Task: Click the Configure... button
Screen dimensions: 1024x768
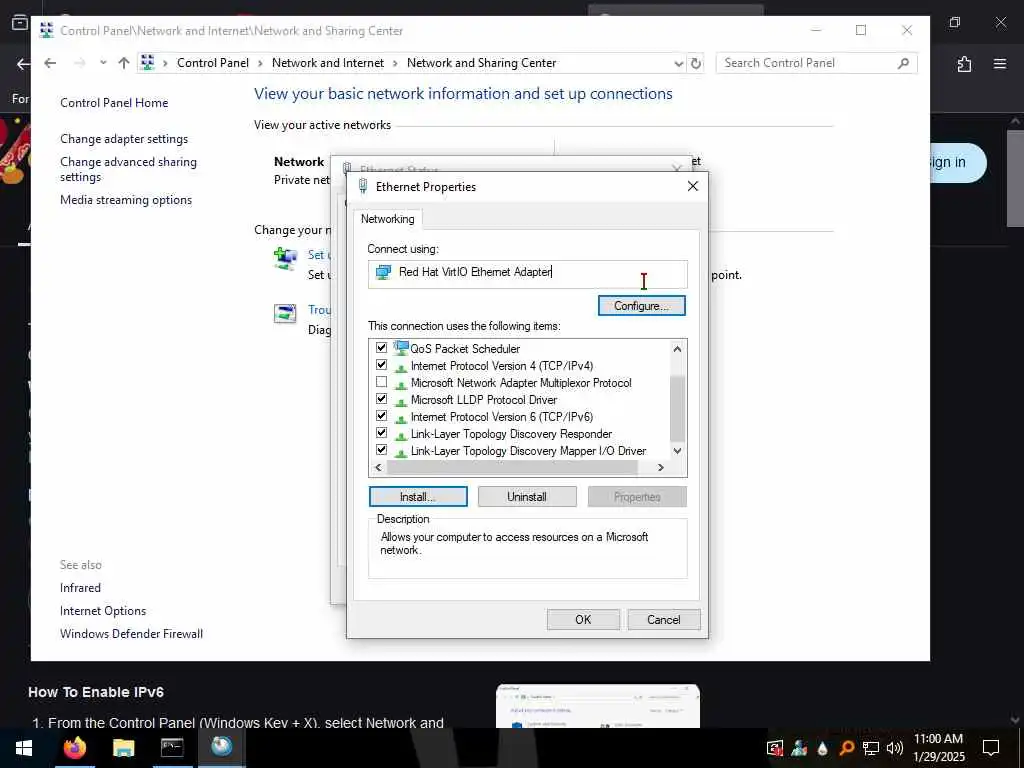Action: pyautogui.click(x=641, y=306)
